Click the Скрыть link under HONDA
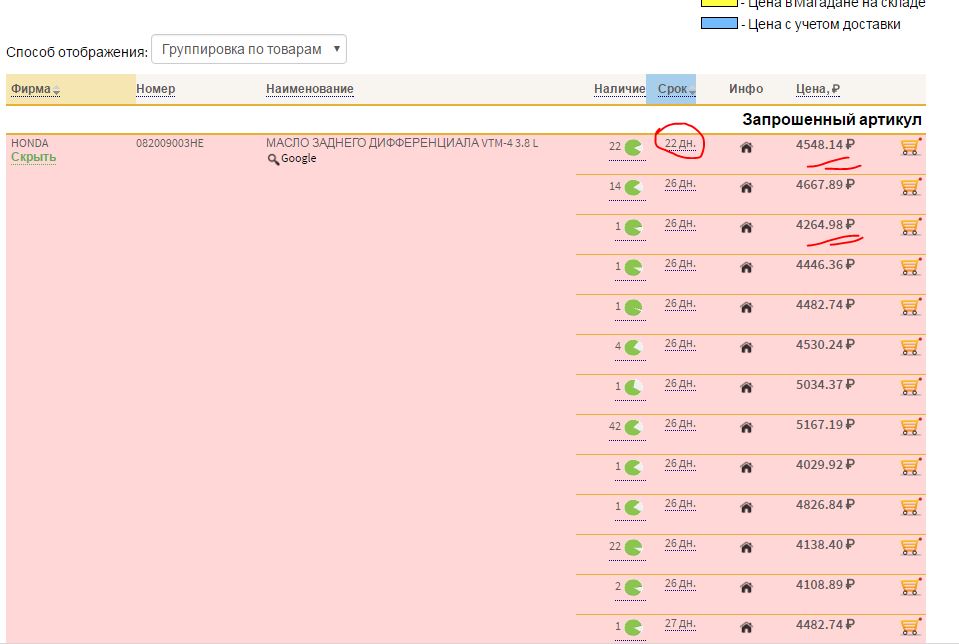Viewport: 959px width, 644px height. coord(33,158)
